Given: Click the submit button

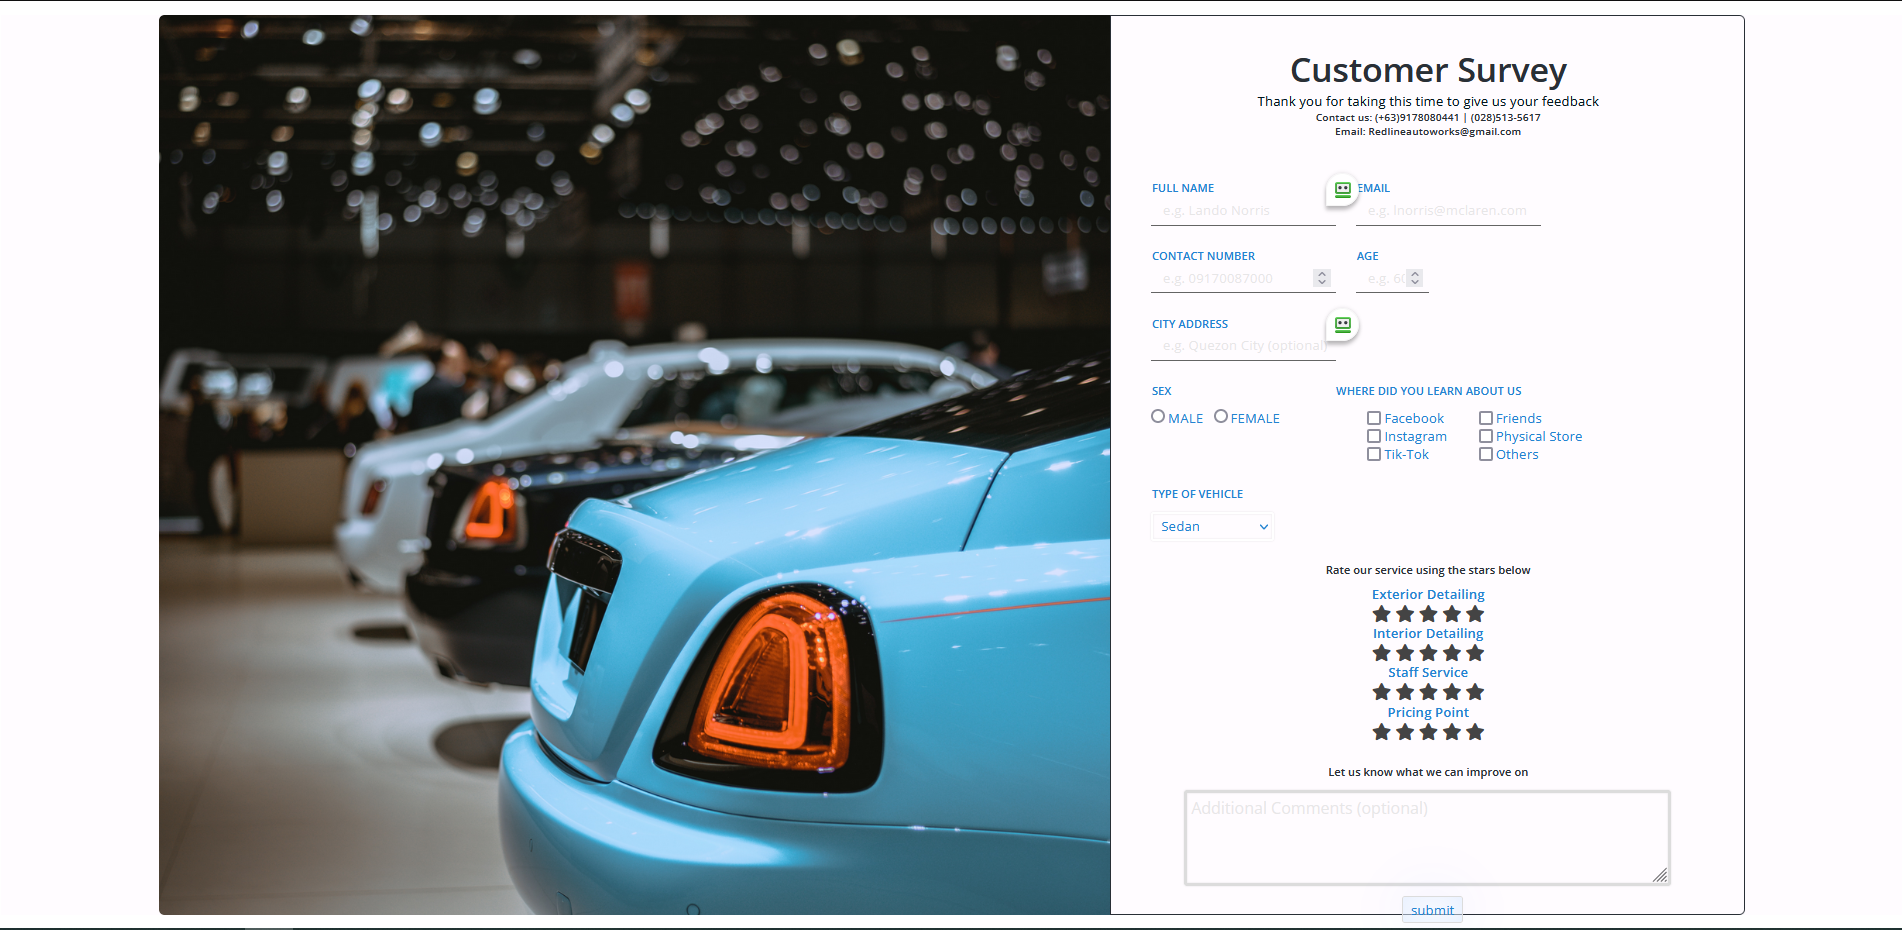Looking at the screenshot, I should click(x=1432, y=909).
